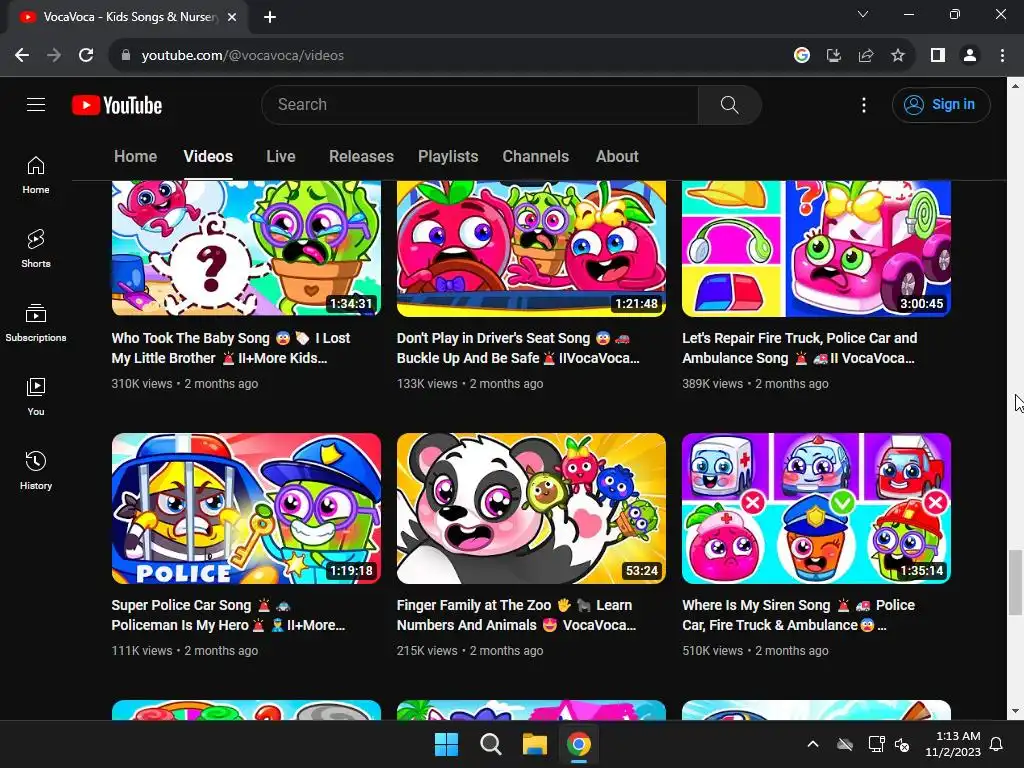Click Super Police Car Song title
1024x768 pixels.
click(228, 615)
